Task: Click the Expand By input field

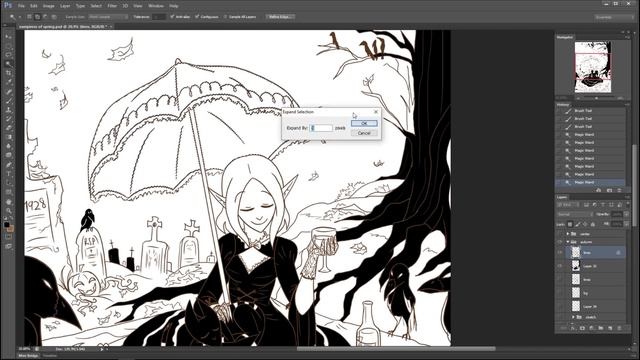Action: pos(321,128)
